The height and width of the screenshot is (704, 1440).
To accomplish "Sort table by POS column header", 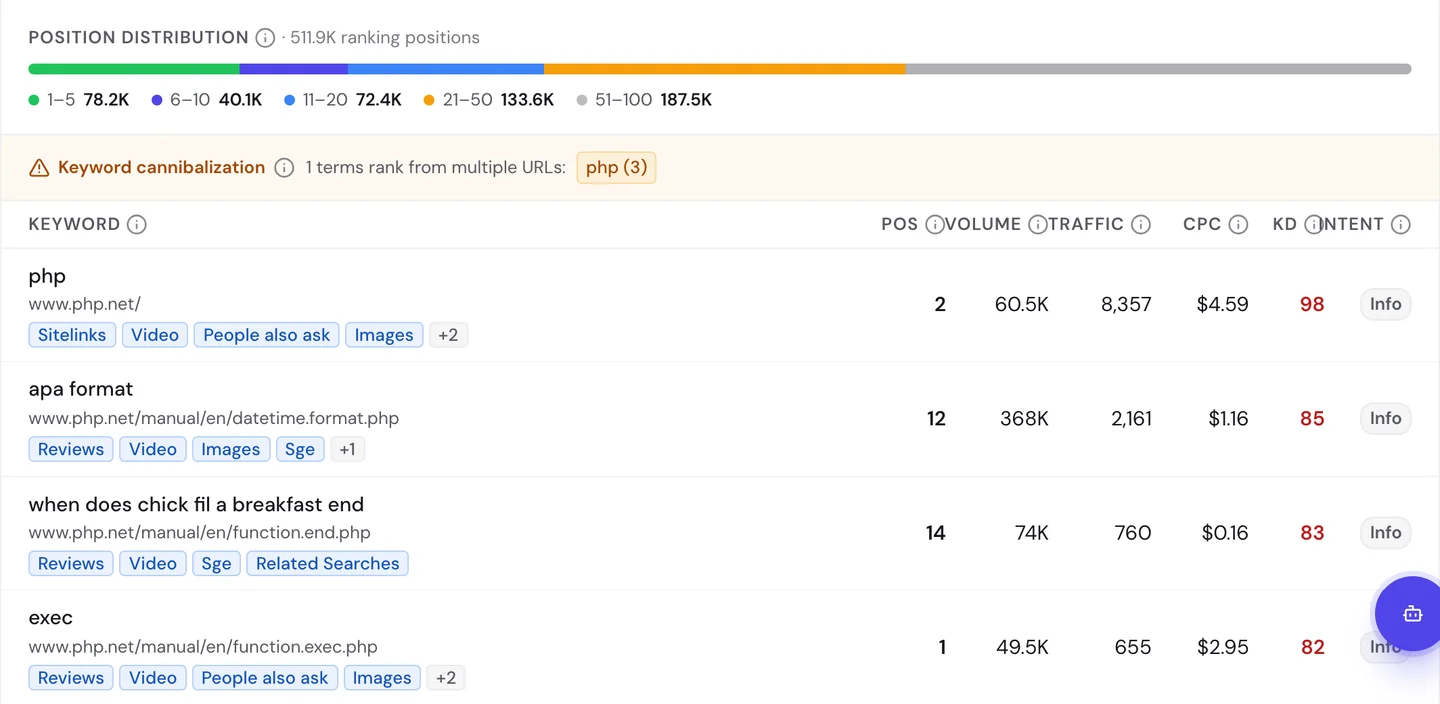I will [899, 225].
